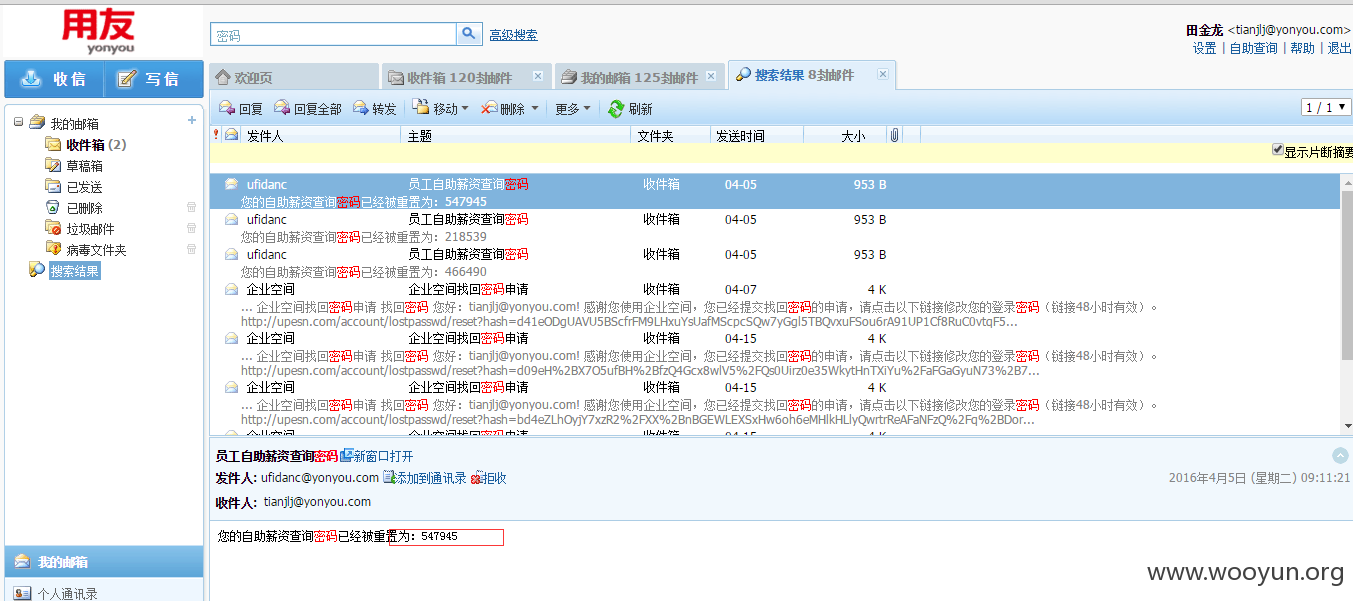Open the 已发送 sent folder
This screenshot has height=601, width=1353.
pos(74,187)
